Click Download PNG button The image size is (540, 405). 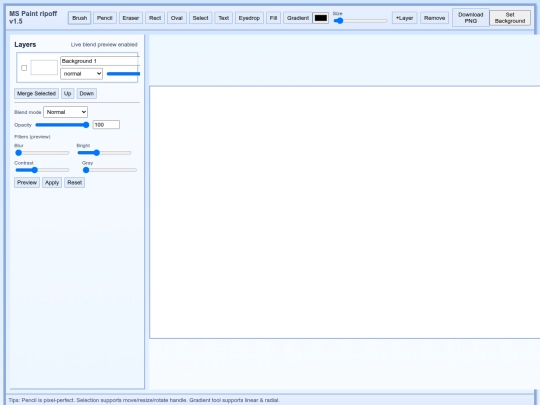[x=471, y=18]
